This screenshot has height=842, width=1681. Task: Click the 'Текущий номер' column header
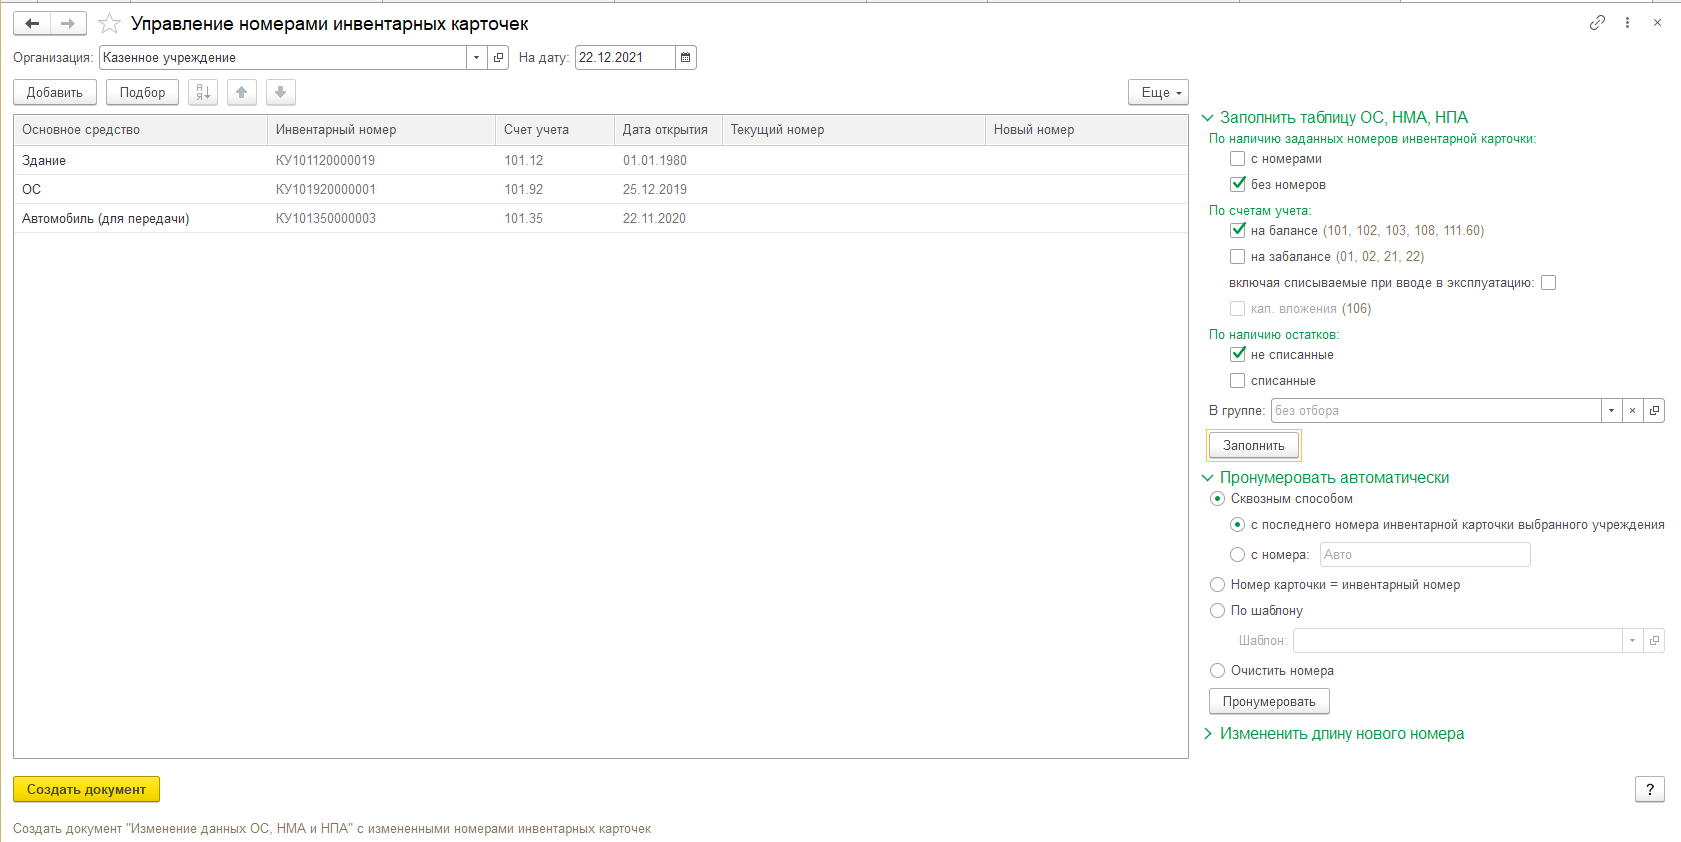click(x=854, y=130)
